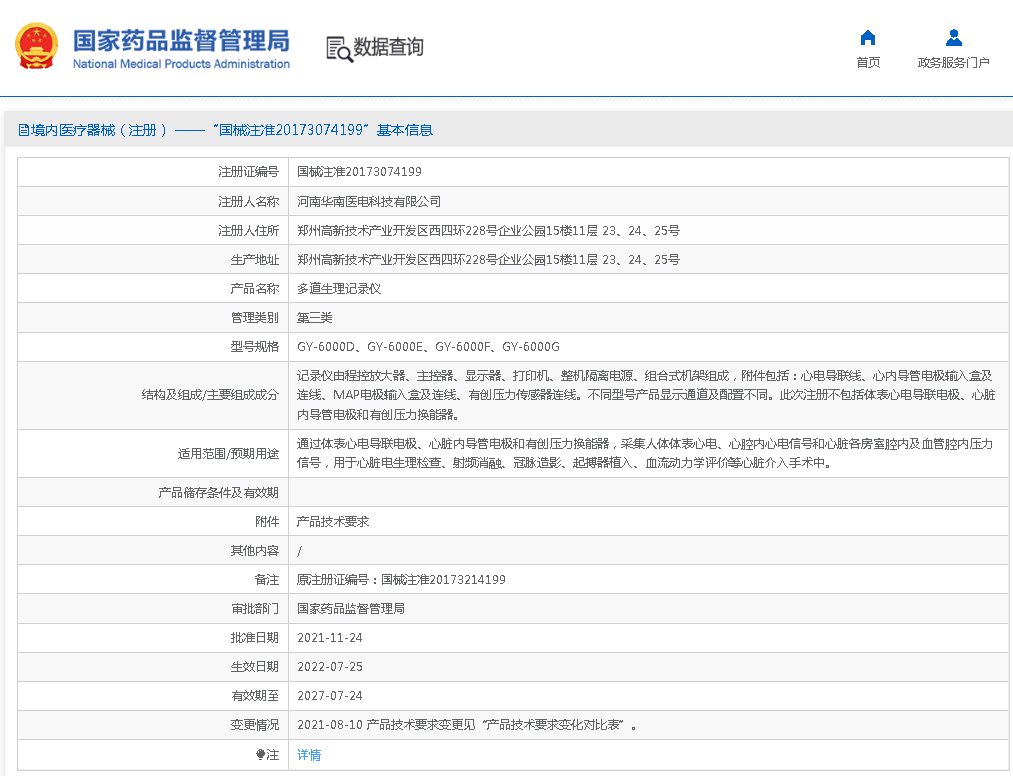Click the lightbulb icon beside 注
Viewport: 1013px width, 776px height.
coord(261,755)
